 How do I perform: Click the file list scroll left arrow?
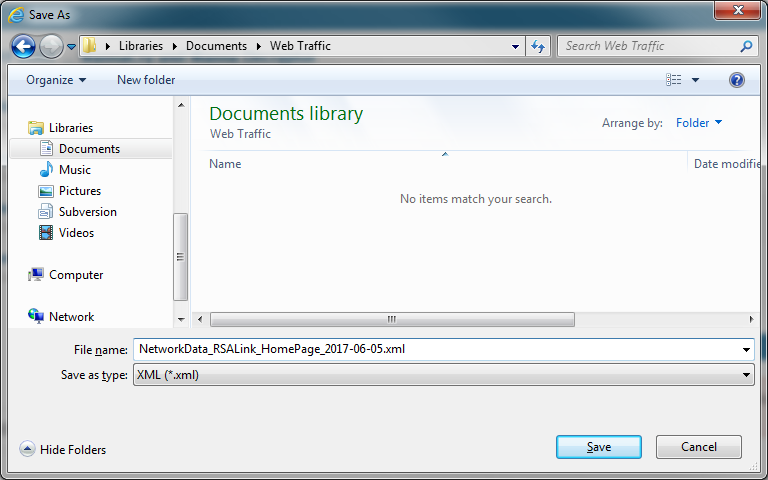pyautogui.click(x=200, y=319)
